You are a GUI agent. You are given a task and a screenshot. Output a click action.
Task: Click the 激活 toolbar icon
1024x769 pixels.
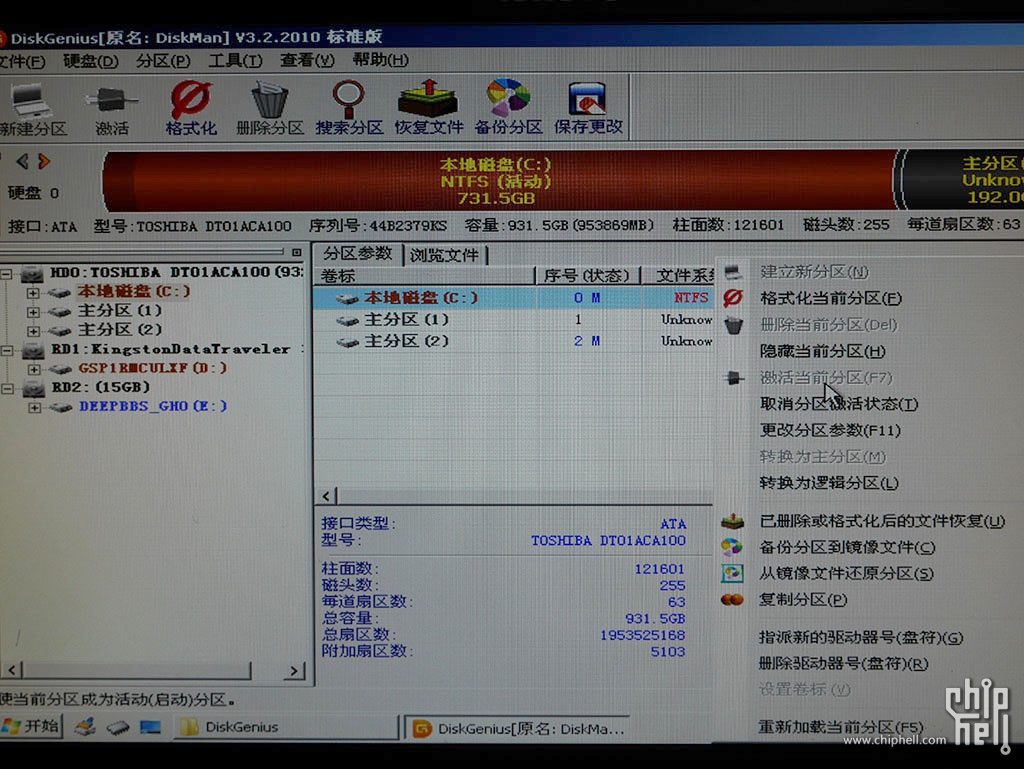point(111,101)
